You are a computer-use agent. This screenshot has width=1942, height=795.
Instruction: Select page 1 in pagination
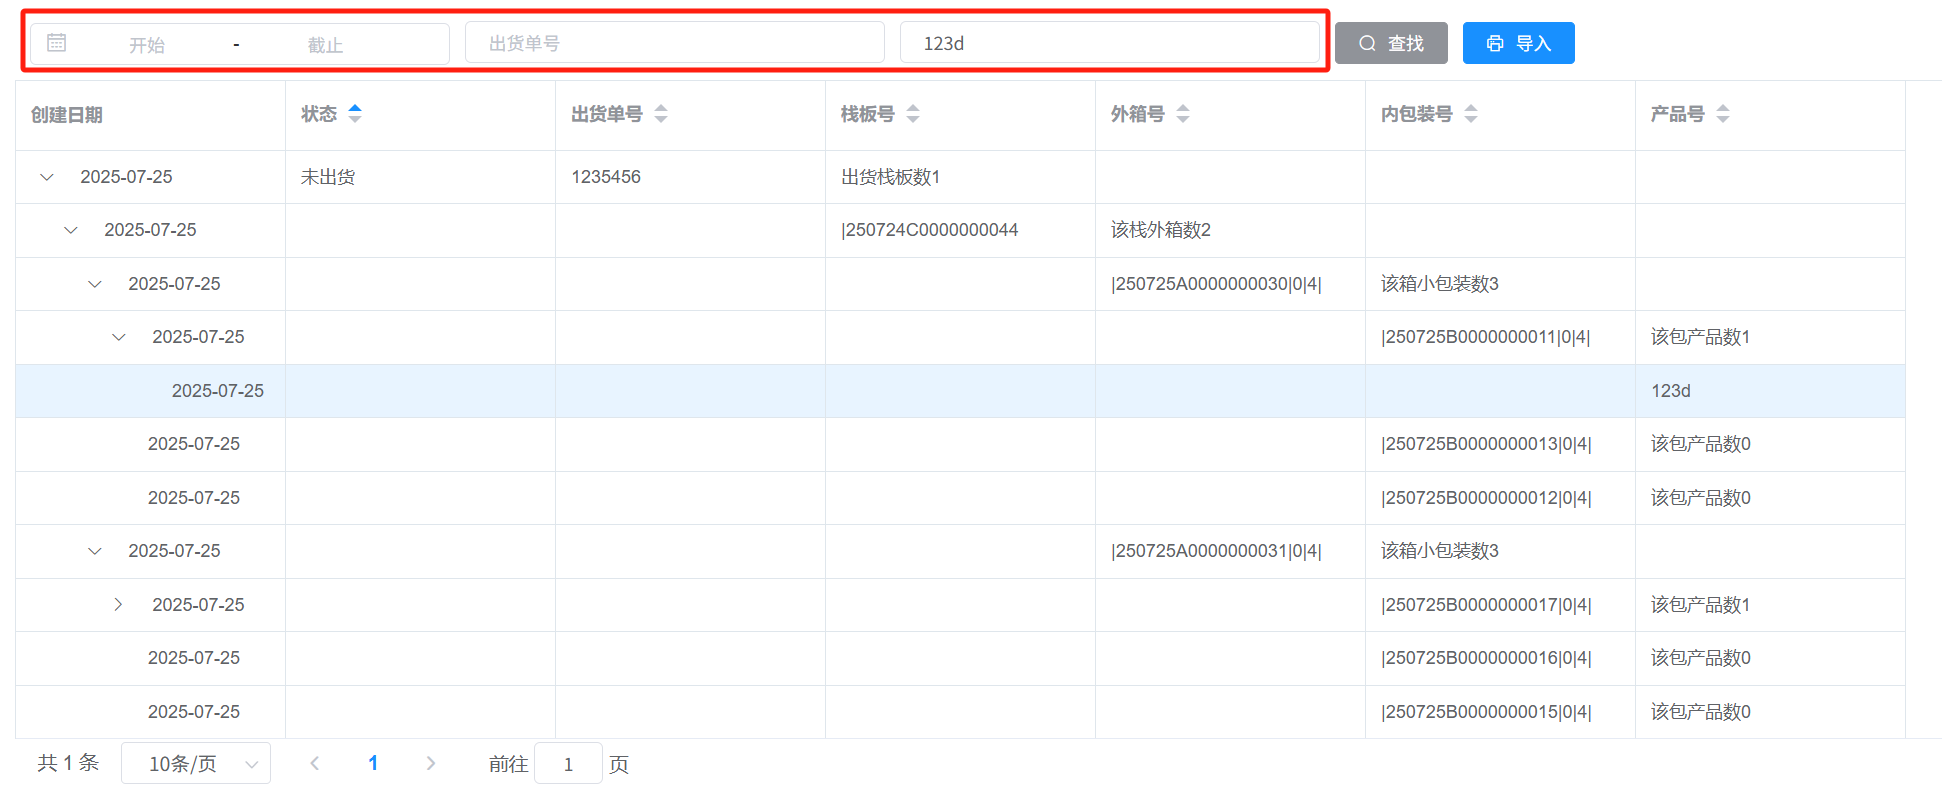[x=373, y=763]
